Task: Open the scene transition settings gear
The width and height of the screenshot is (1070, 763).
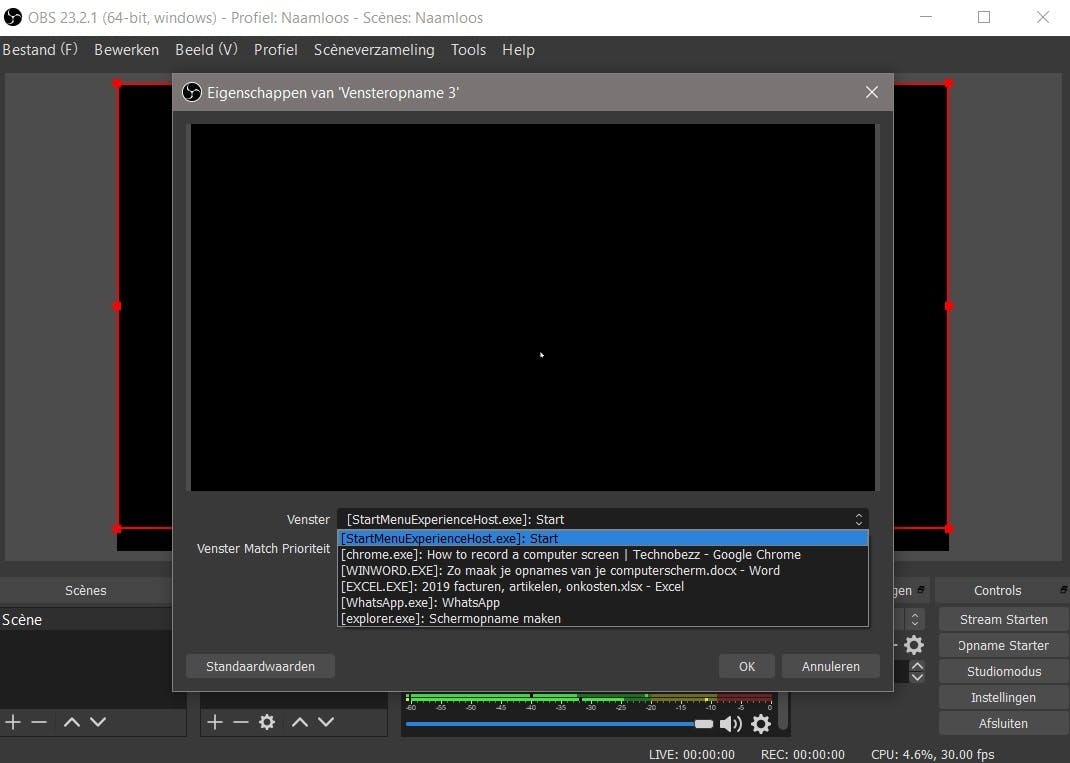Action: point(914,645)
